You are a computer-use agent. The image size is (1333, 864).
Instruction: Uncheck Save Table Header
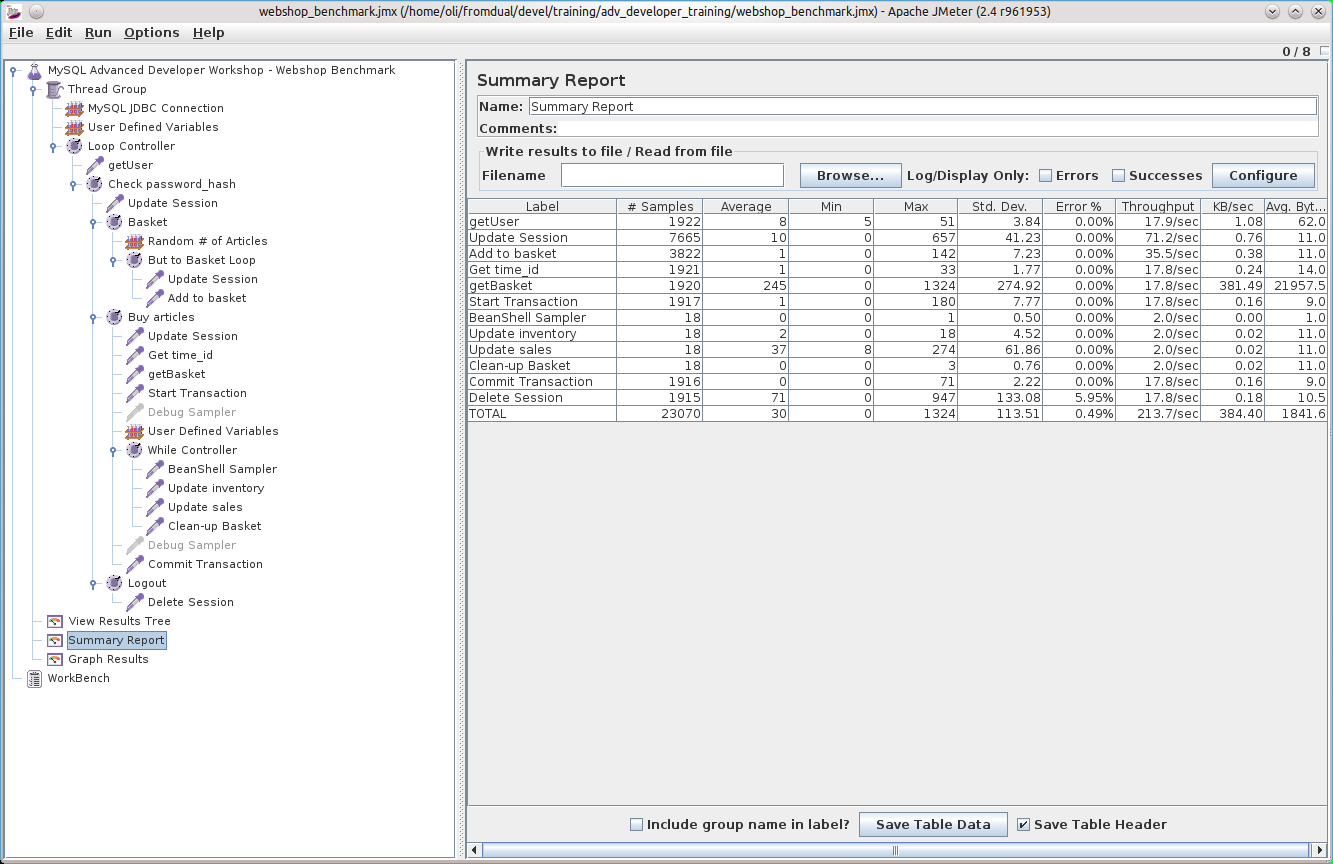1023,825
